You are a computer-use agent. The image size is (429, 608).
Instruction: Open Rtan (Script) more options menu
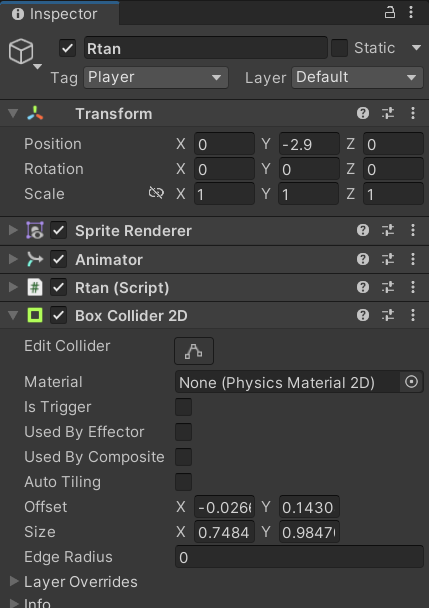[413, 287]
